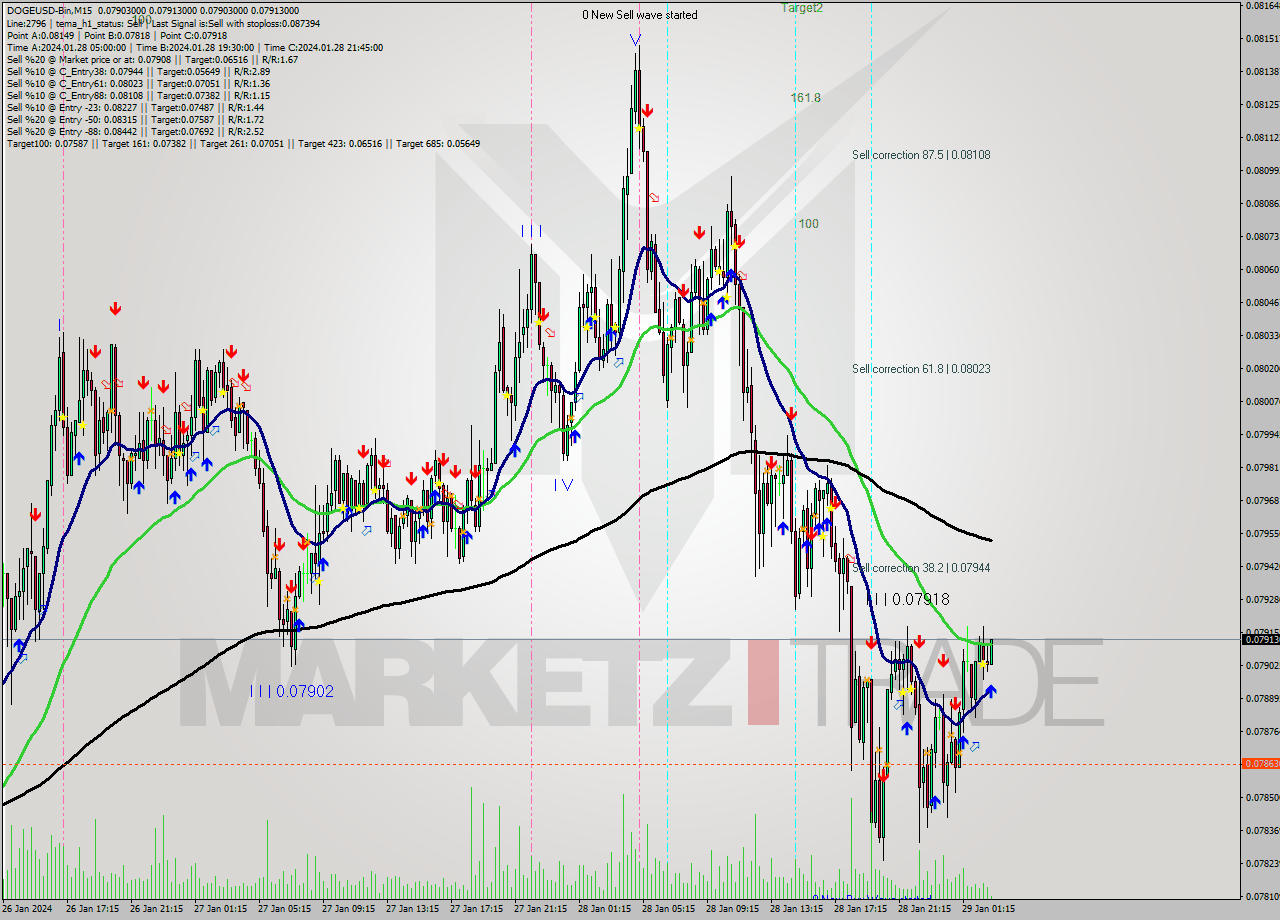Click the 'Sell %20 @ Market price' line

click(x=152, y=59)
